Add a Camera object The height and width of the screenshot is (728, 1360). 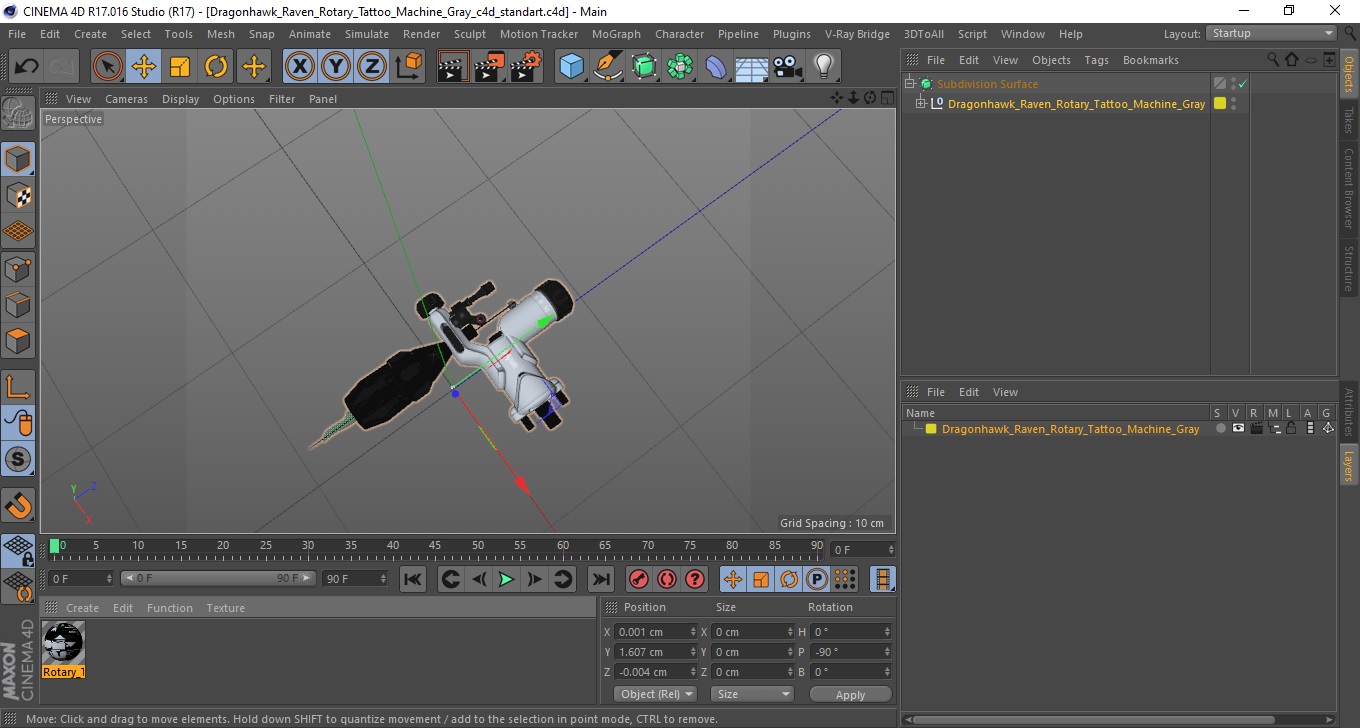tap(788, 67)
